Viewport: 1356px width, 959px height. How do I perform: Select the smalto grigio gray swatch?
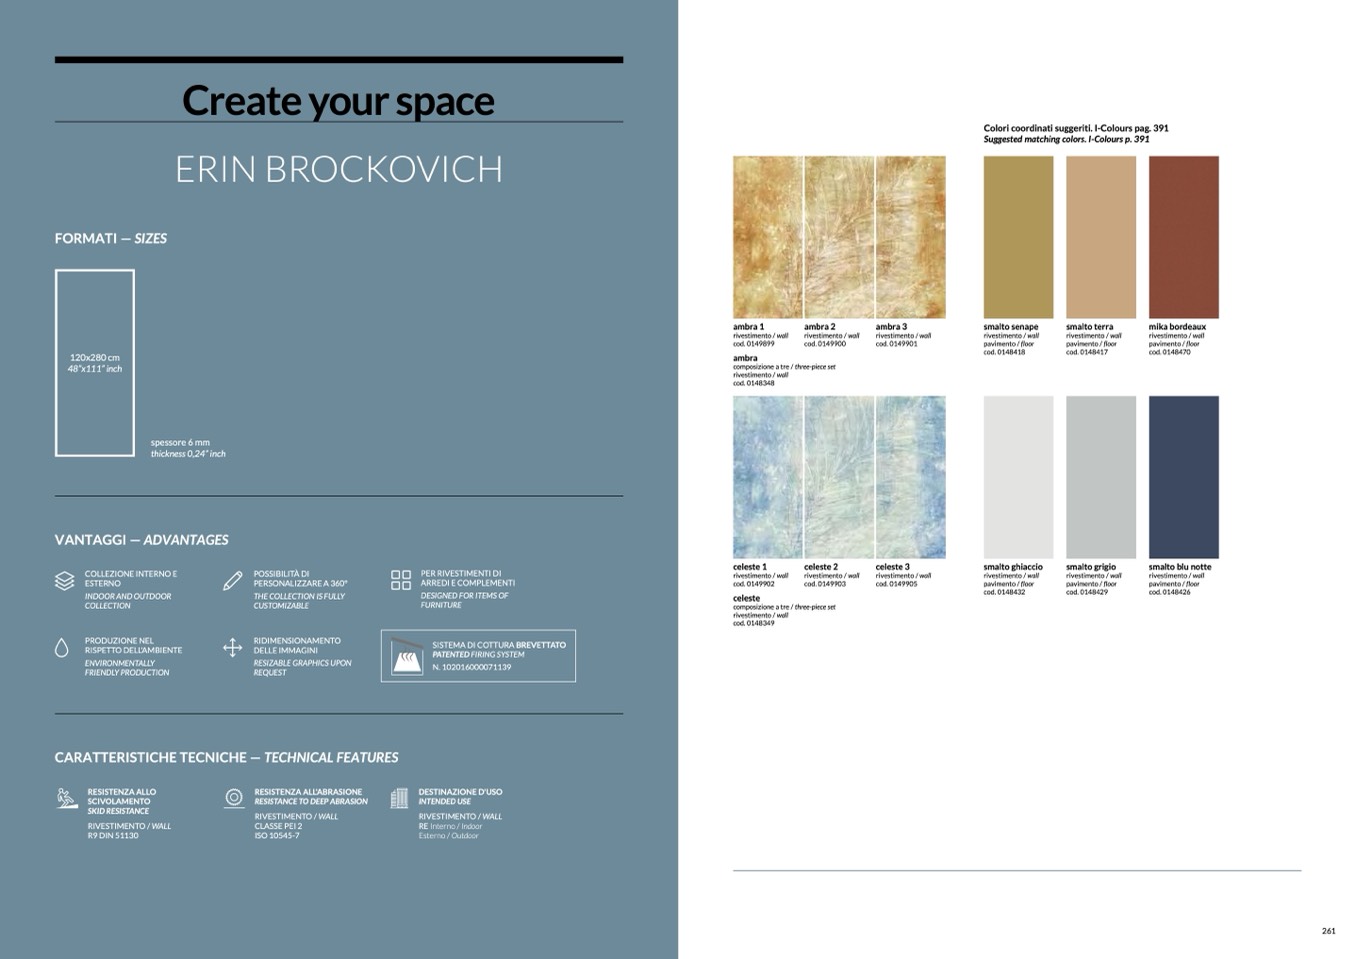(1100, 477)
